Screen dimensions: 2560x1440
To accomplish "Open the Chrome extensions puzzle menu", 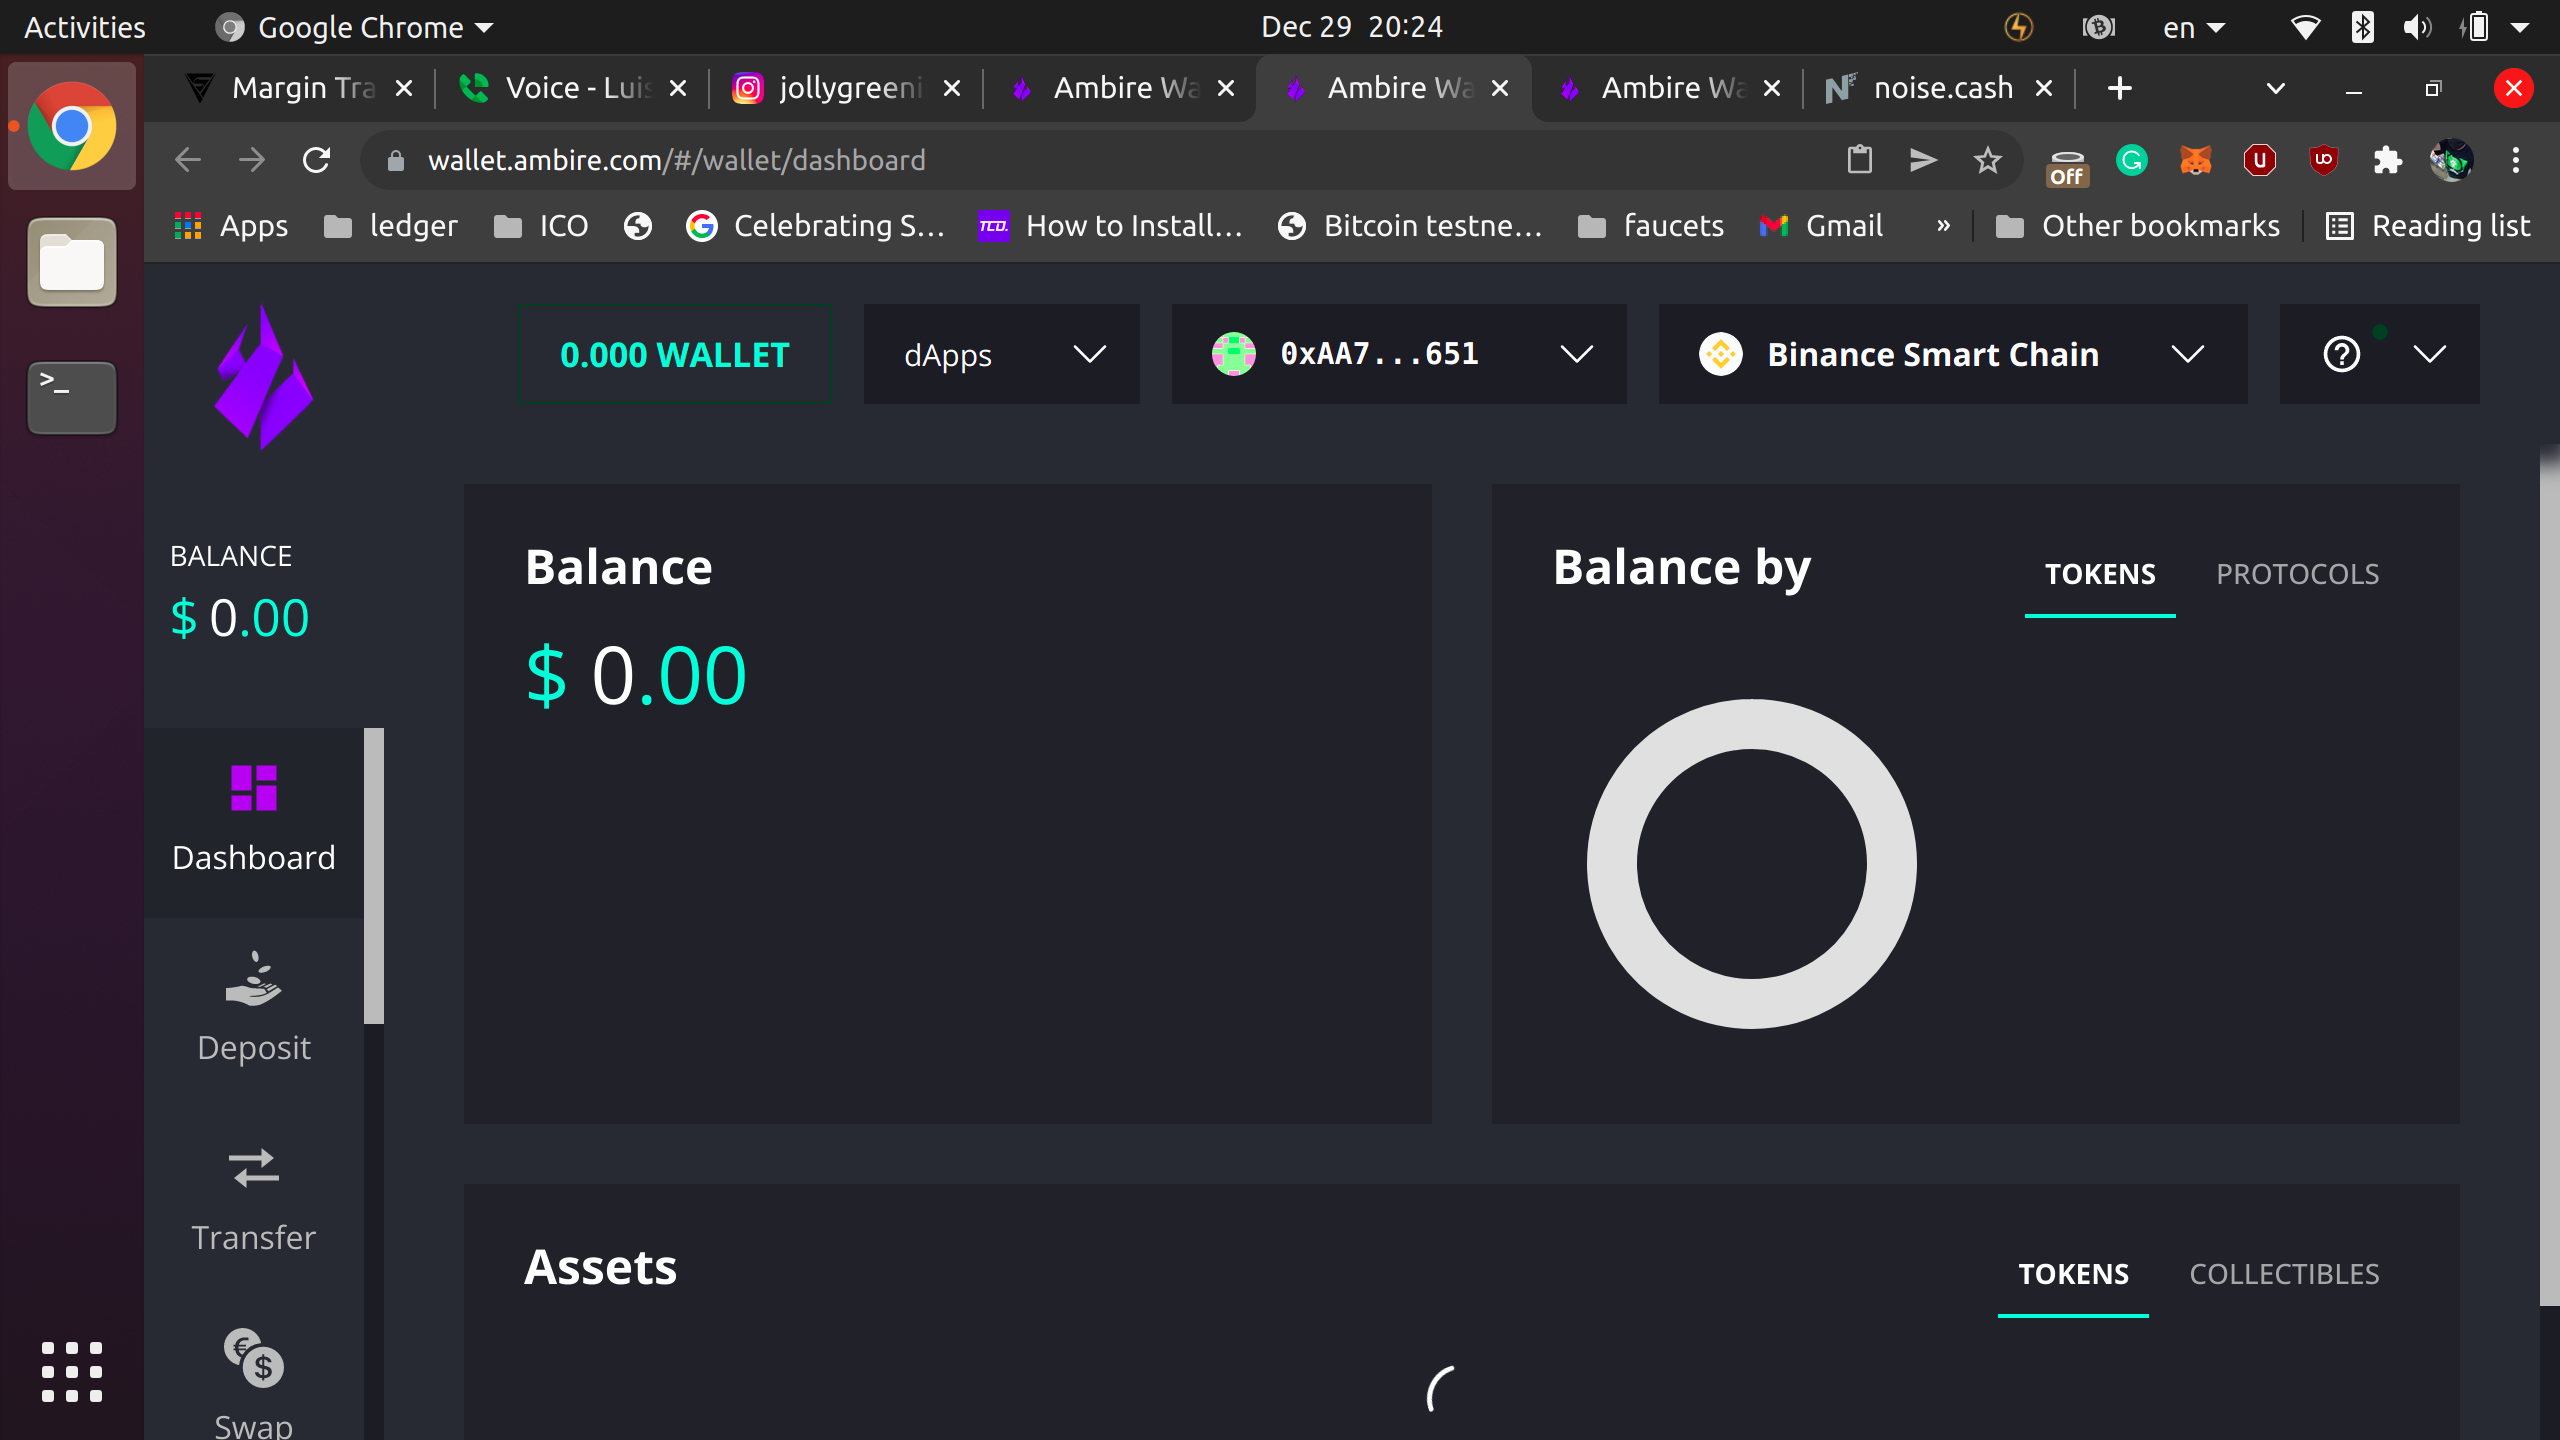I will pyautogui.click(x=2388, y=160).
